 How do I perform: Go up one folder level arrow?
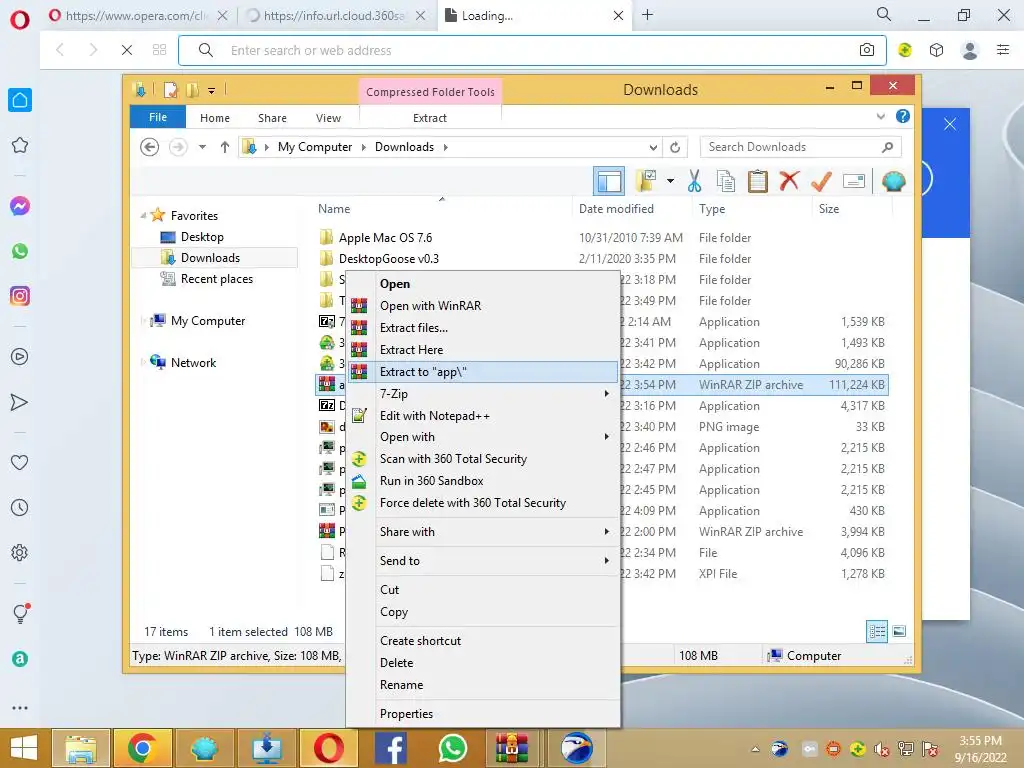tap(225, 147)
